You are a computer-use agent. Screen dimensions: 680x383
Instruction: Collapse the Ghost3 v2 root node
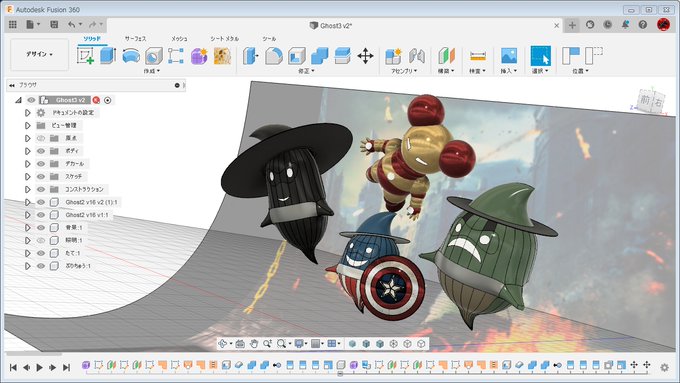(x=18, y=100)
